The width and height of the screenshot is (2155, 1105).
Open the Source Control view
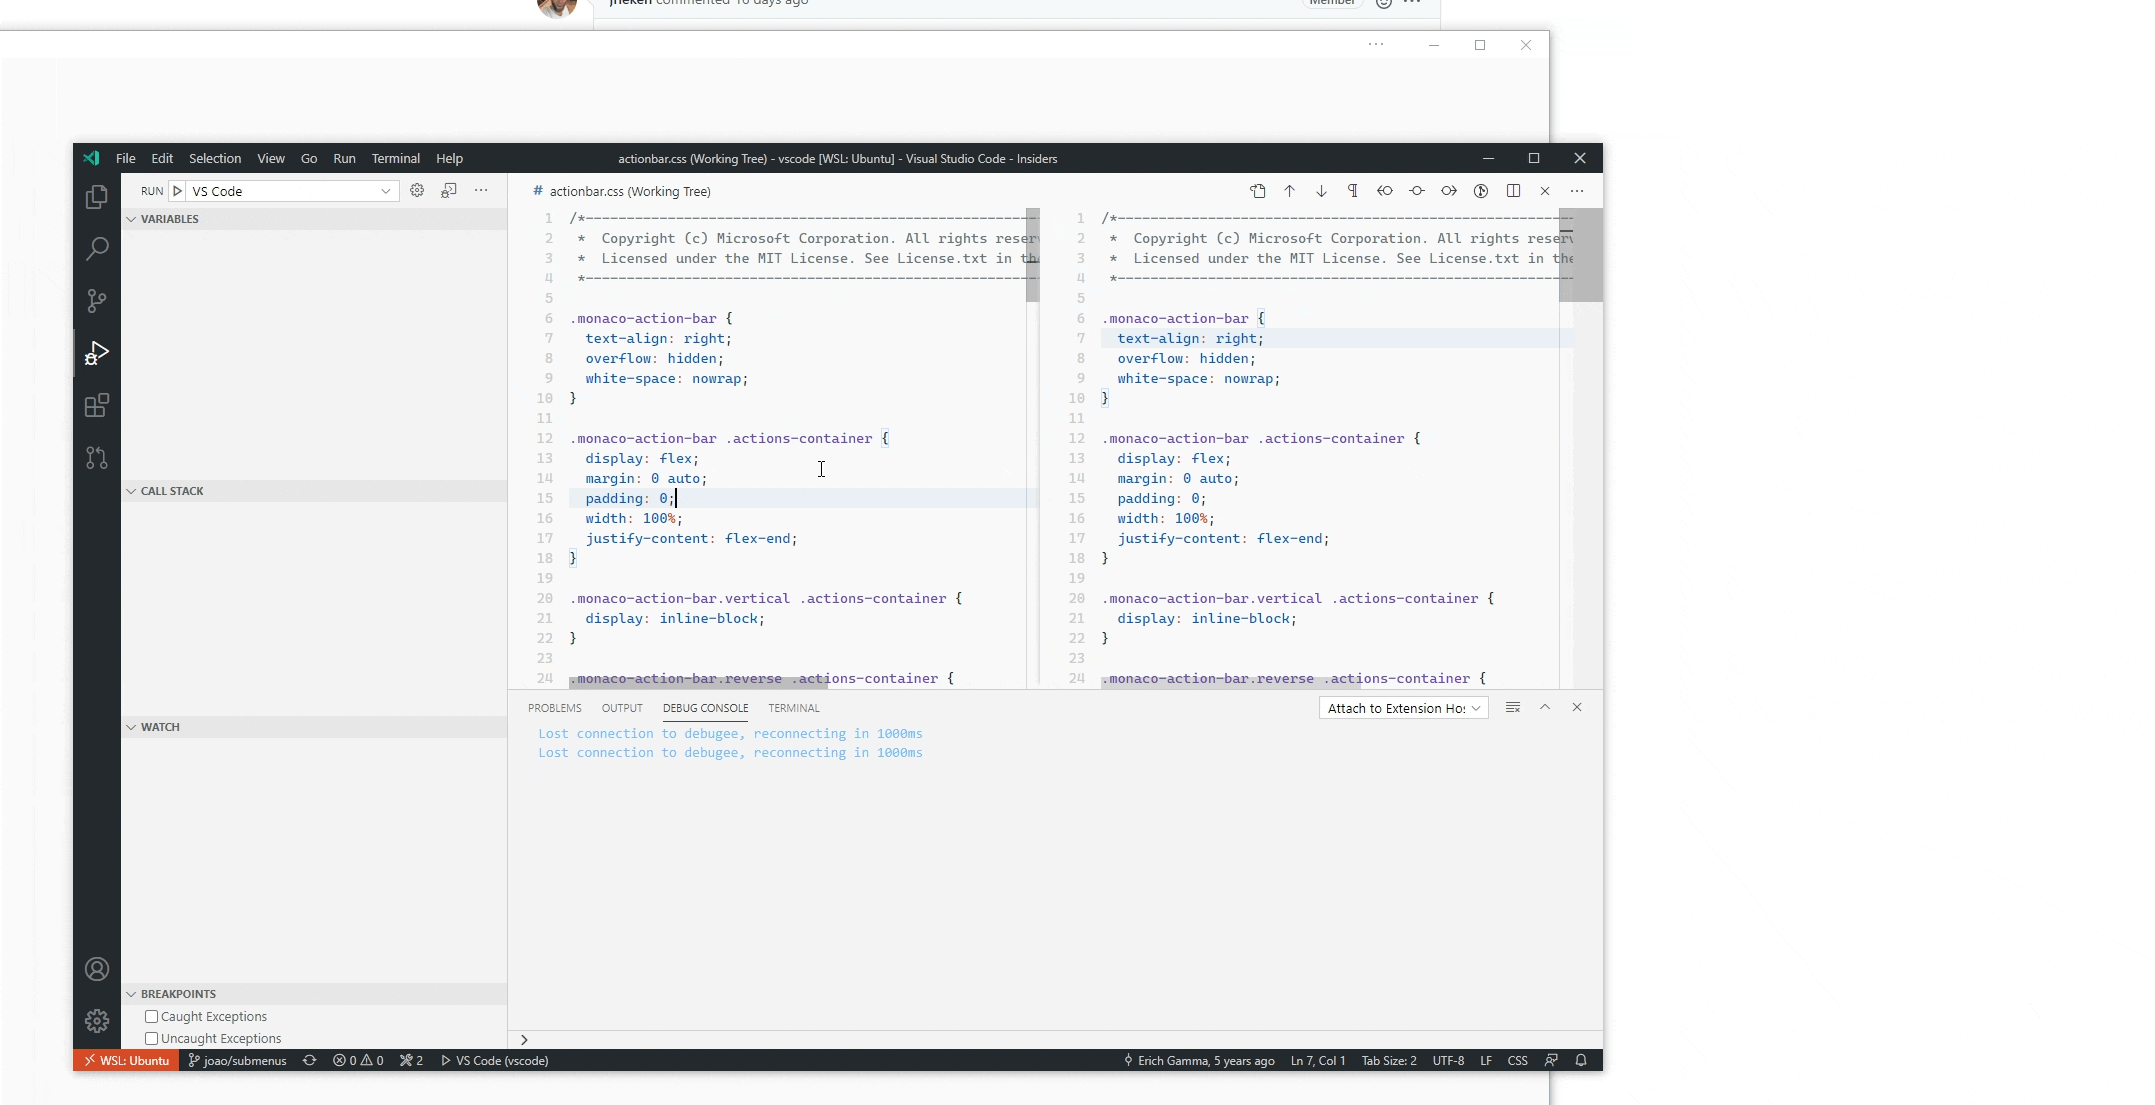pyautogui.click(x=97, y=301)
